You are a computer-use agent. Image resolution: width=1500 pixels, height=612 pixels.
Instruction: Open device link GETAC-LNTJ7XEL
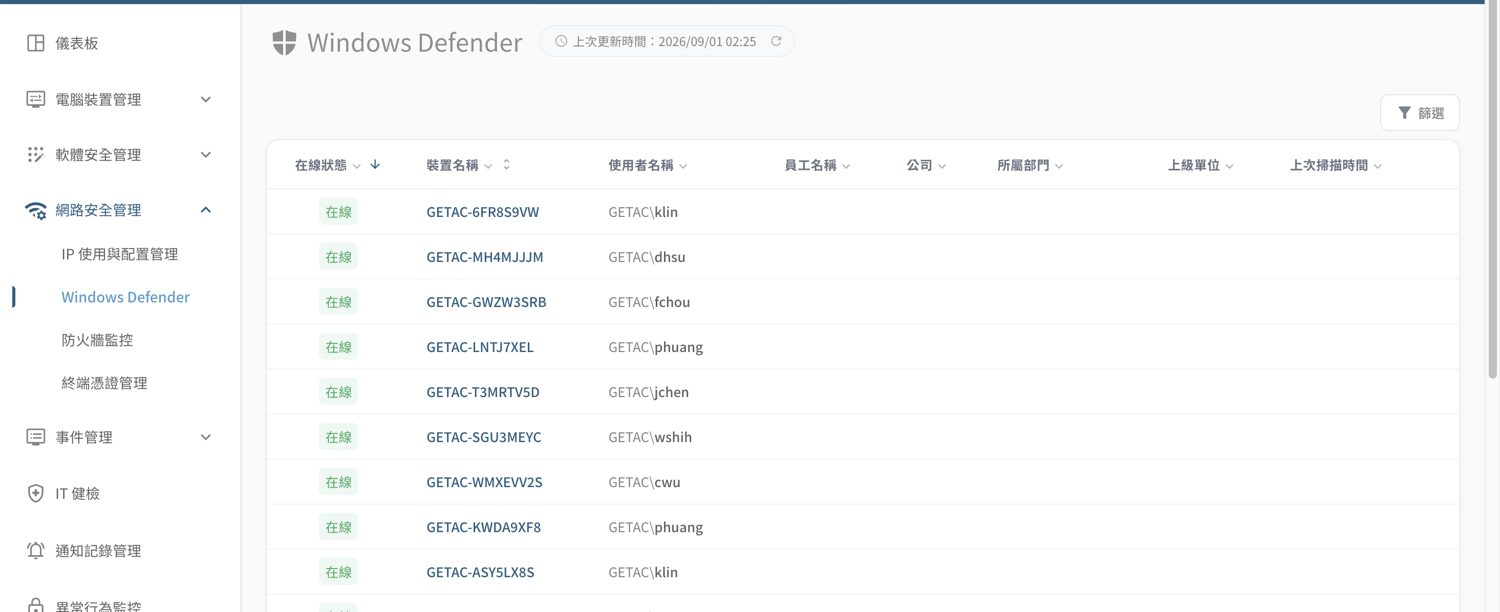(480, 347)
